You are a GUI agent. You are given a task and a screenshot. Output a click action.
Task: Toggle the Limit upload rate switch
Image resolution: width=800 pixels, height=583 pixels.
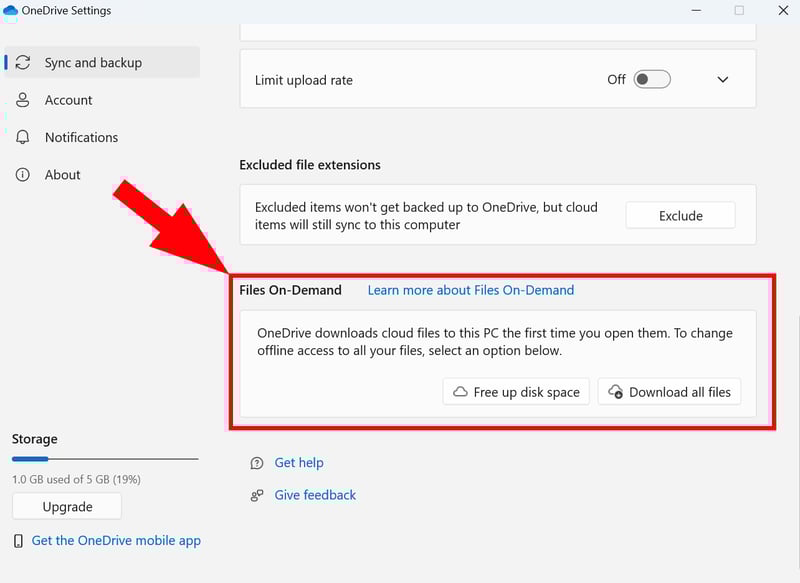click(652, 79)
